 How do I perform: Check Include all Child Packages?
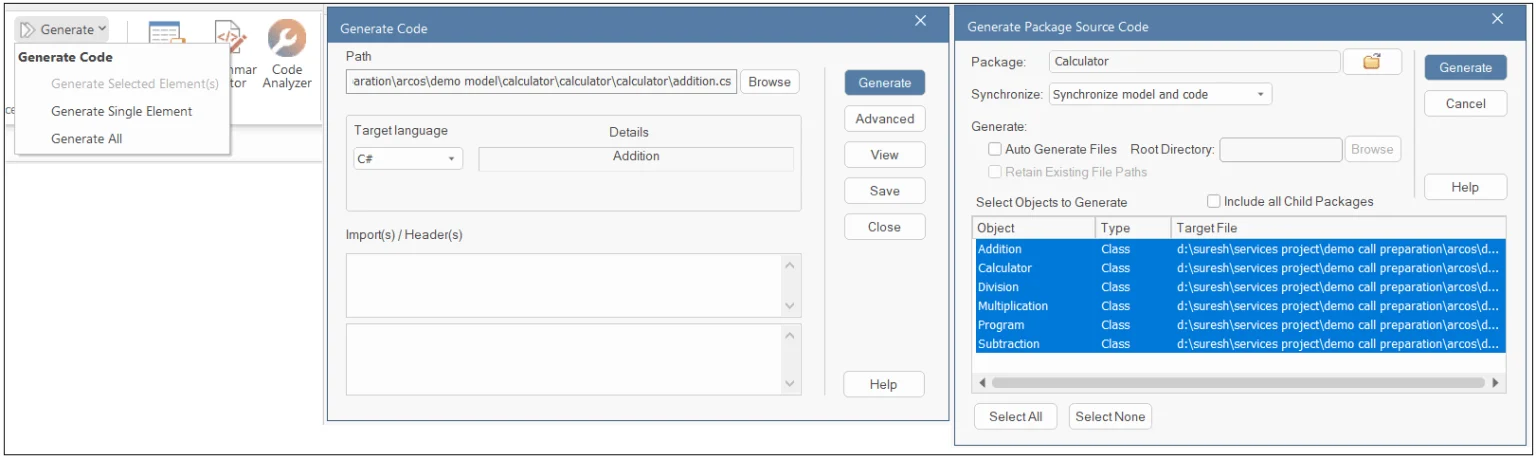pos(1214,201)
